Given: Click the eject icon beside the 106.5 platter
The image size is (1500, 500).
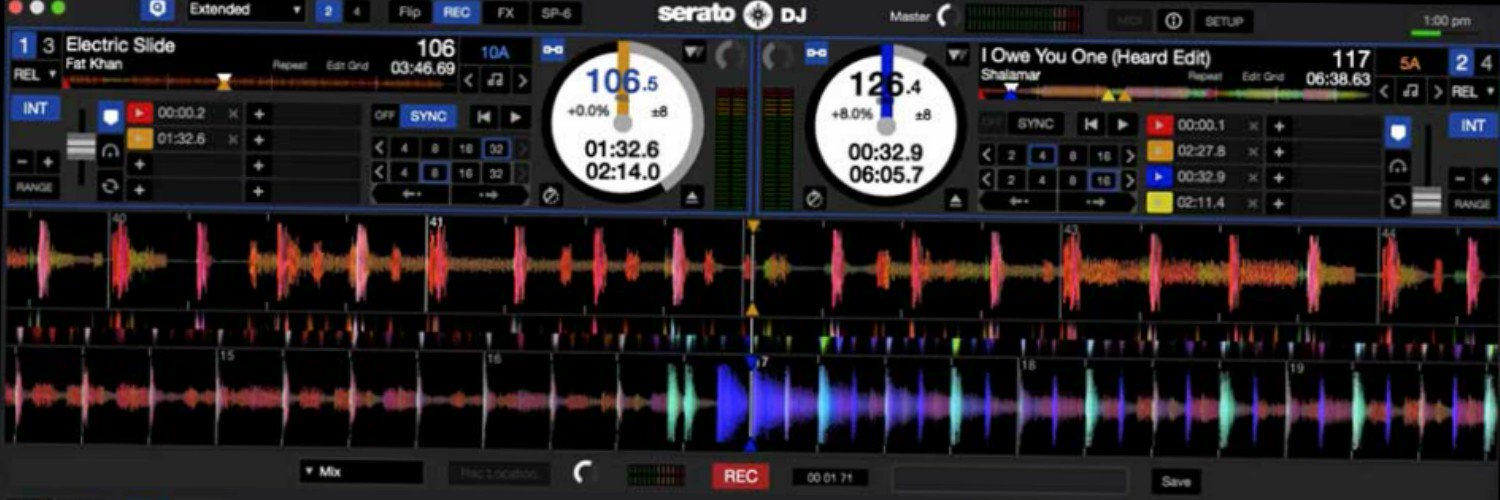Looking at the screenshot, I should click(x=690, y=197).
